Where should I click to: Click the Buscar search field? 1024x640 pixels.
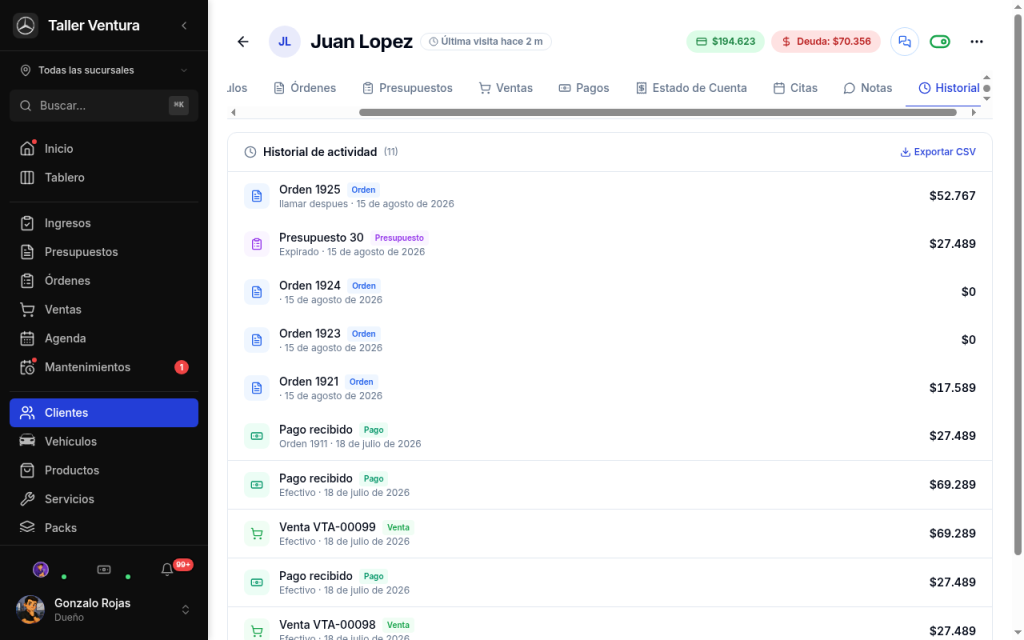pyautogui.click(x=104, y=106)
